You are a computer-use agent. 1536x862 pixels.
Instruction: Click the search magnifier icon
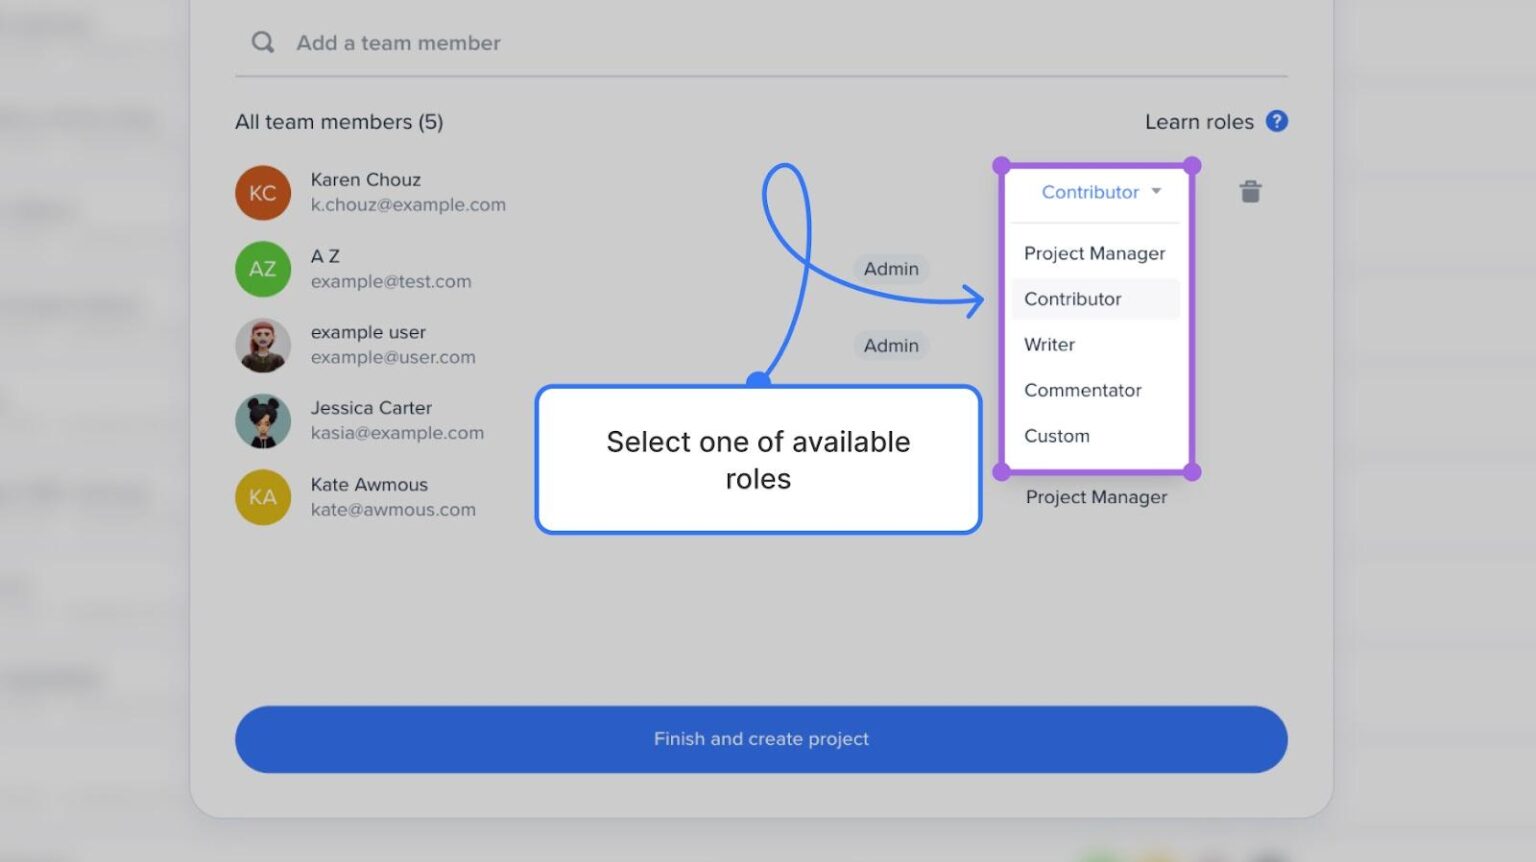click(262, 42)
